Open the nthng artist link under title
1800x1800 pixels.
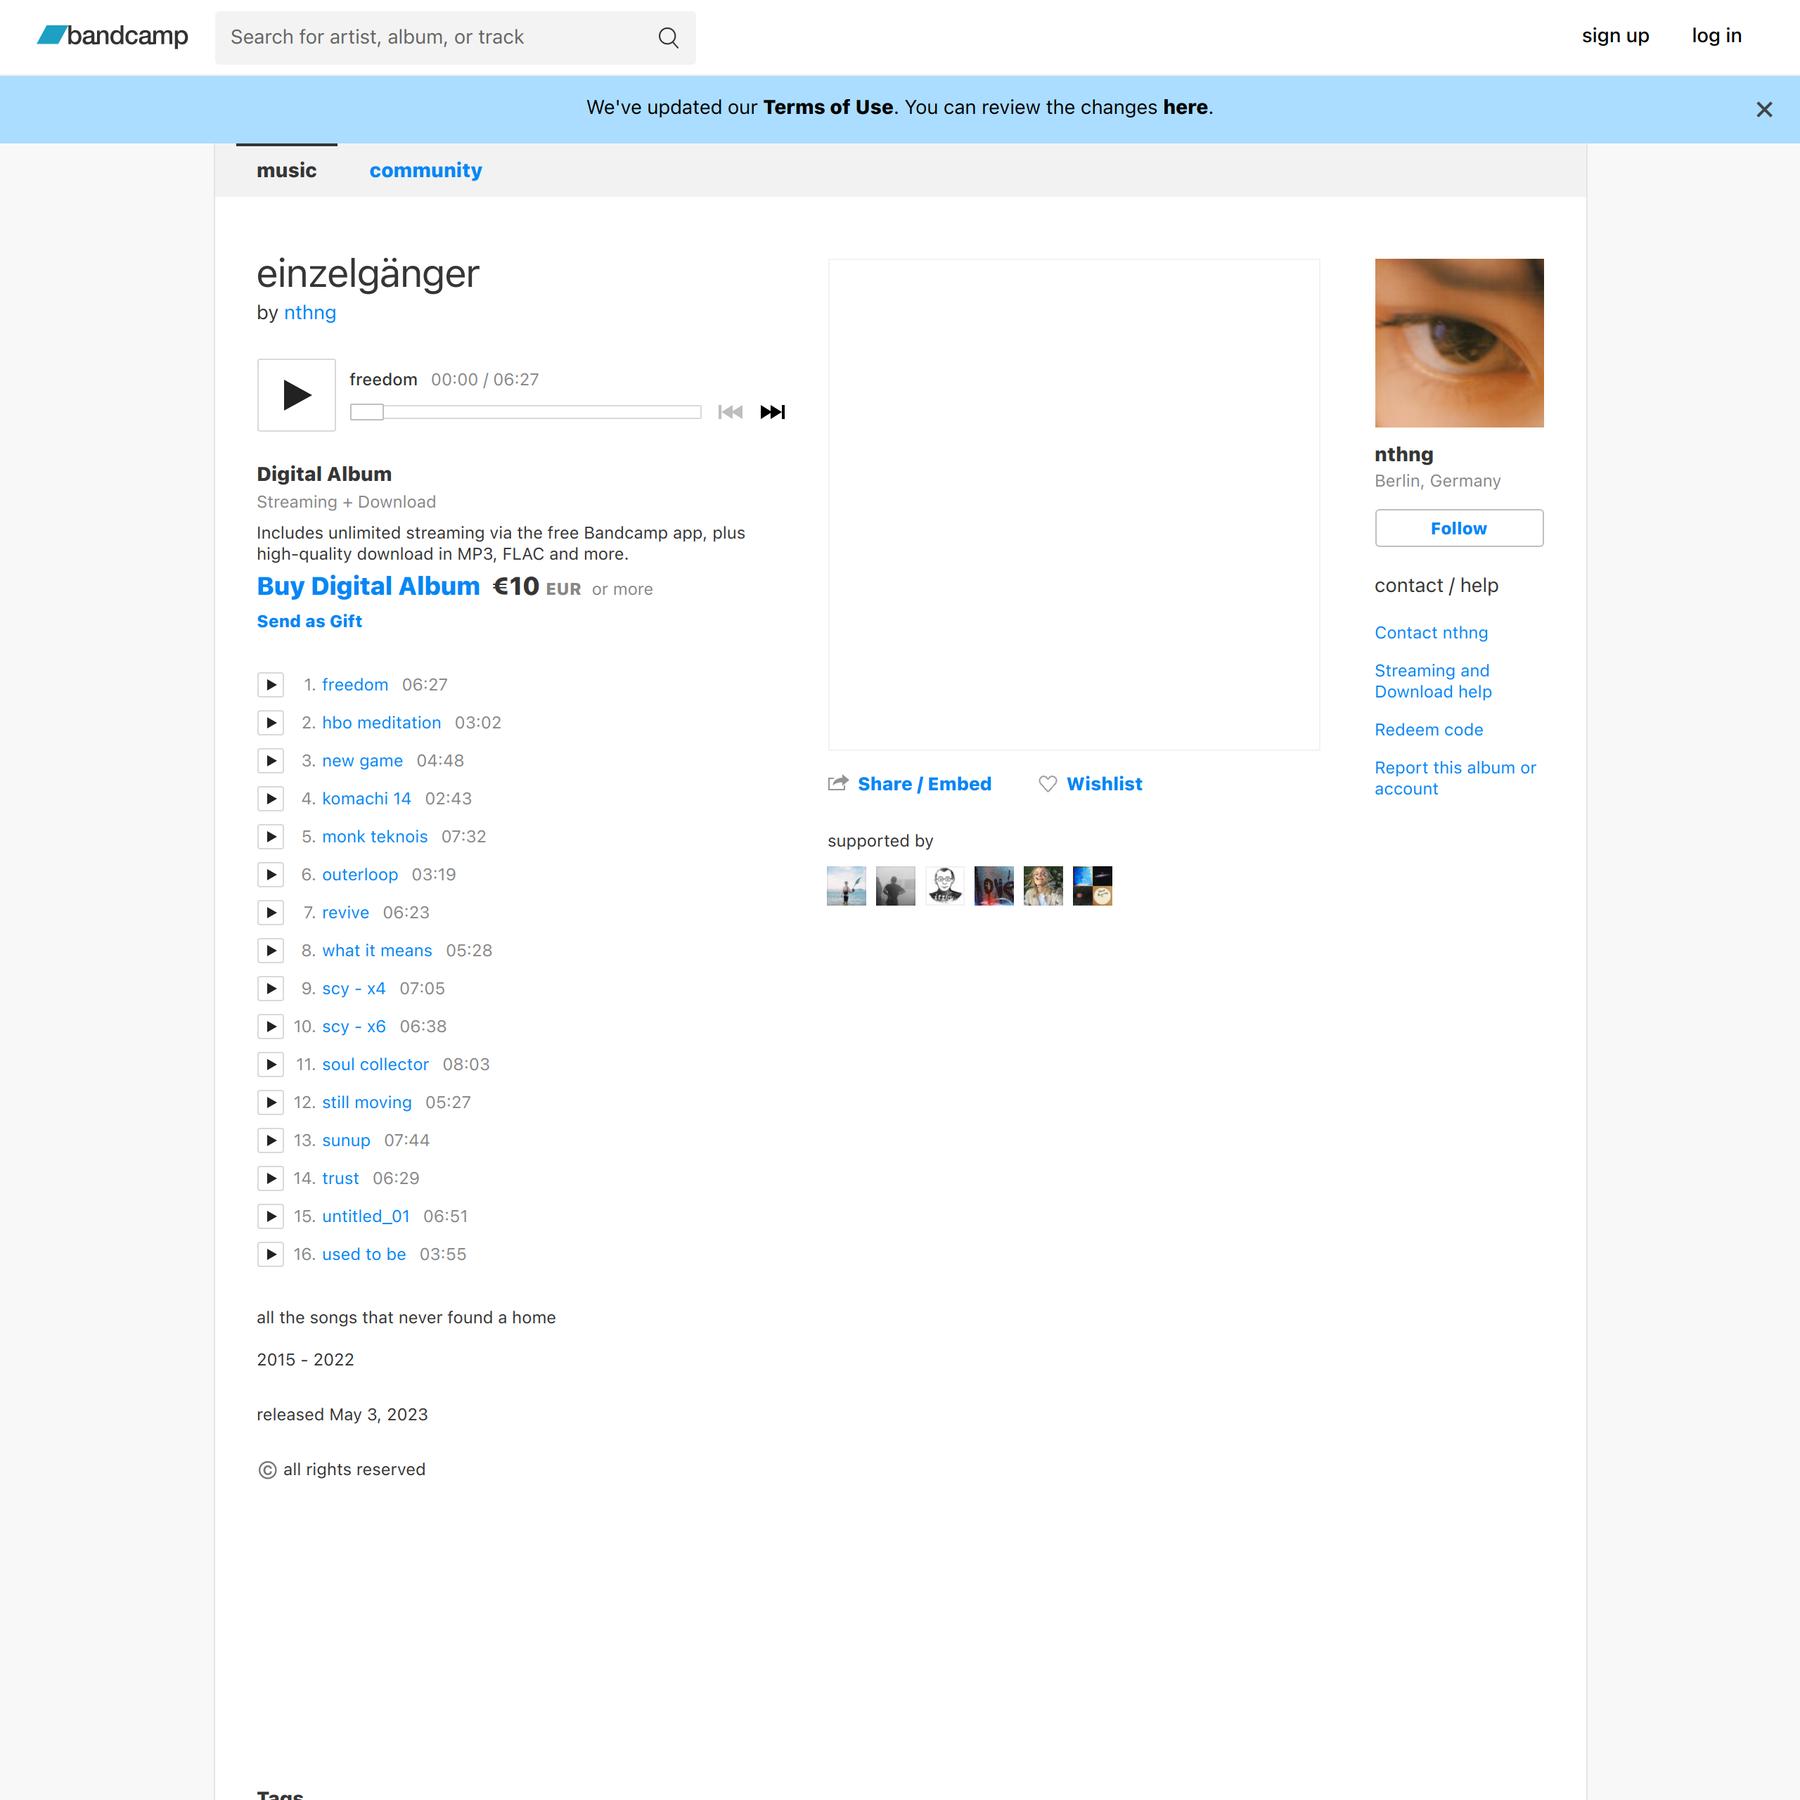pyautogui.click(x=310, y=313)
